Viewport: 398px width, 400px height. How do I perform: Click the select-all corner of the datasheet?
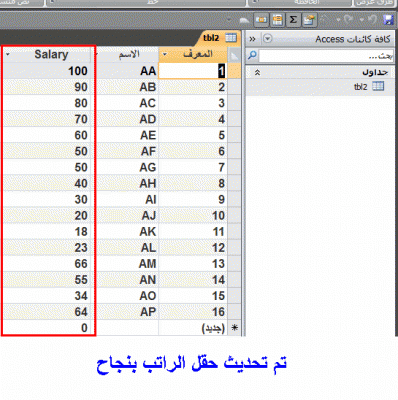tap(235, 55)
